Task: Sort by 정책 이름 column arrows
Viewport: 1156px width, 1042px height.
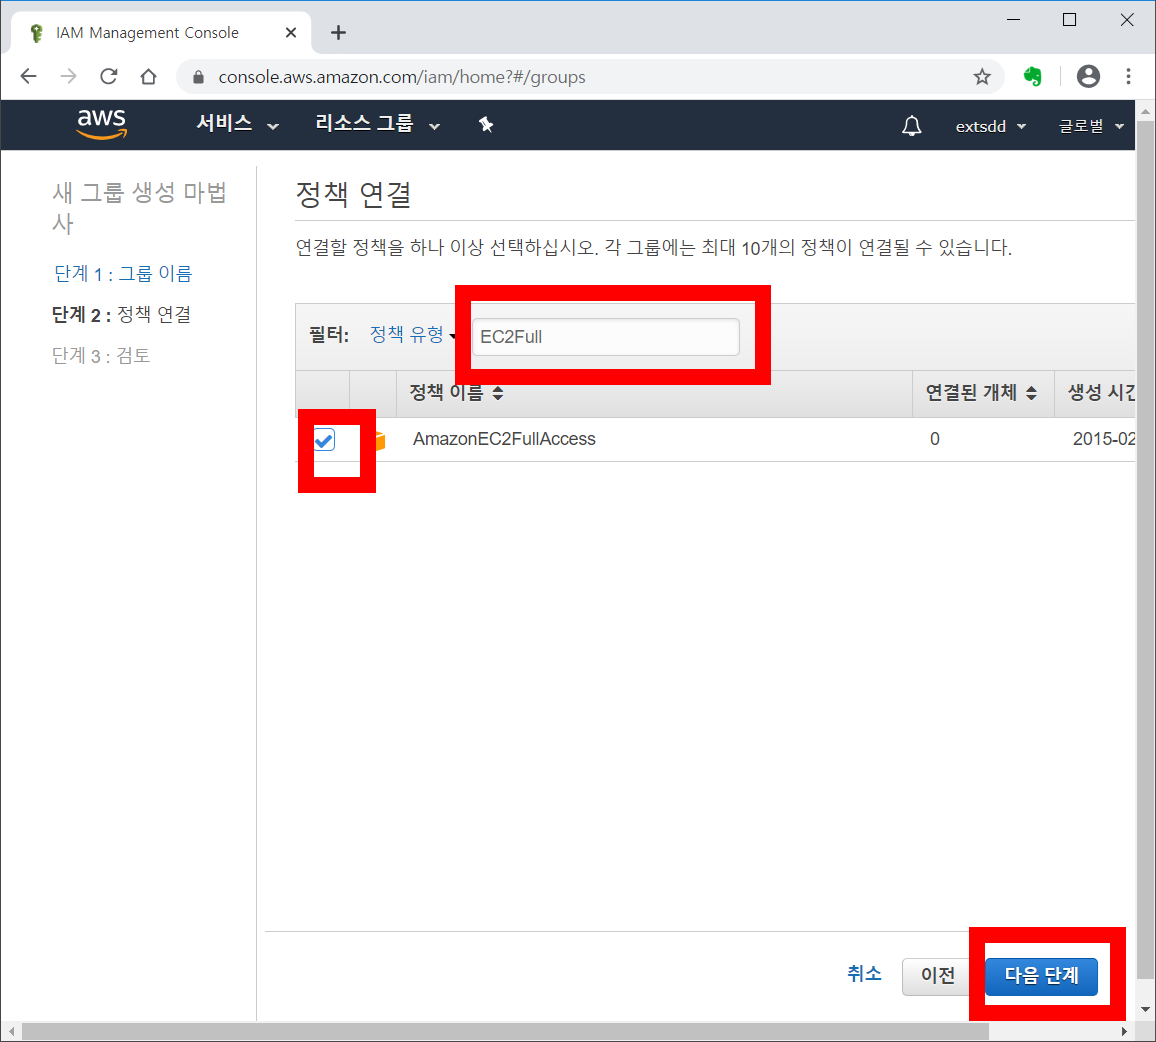Action: tap(498, 393)
